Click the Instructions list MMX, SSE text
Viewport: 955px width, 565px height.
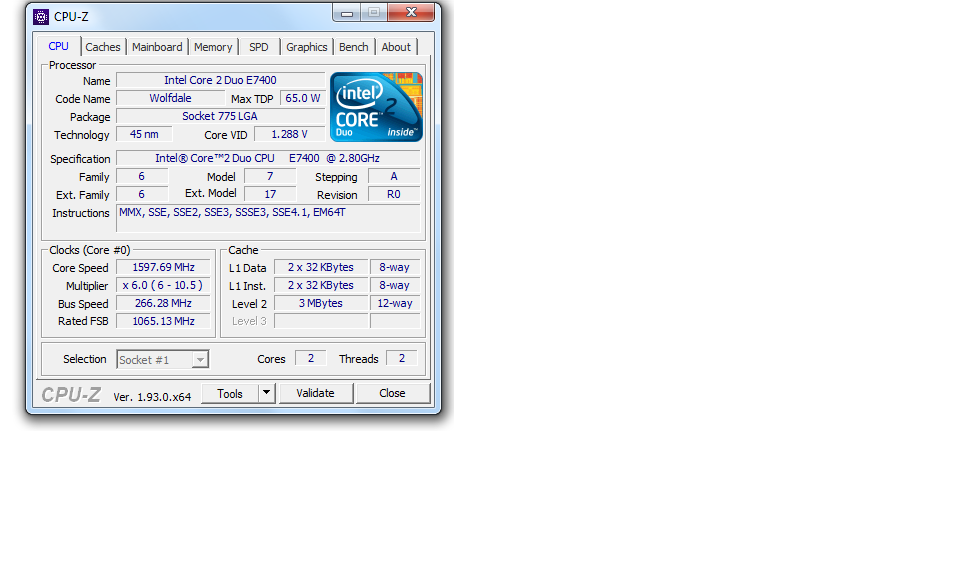(268, 218)
